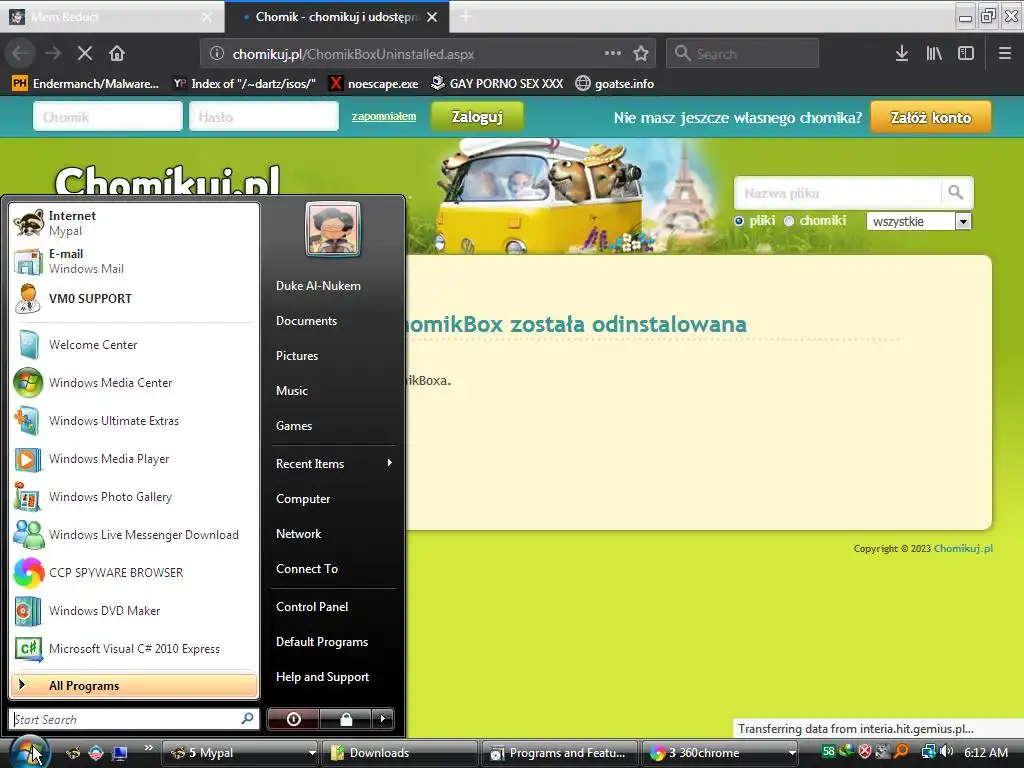
Task: Stop page loading in browser
Action: click(85, 54)
